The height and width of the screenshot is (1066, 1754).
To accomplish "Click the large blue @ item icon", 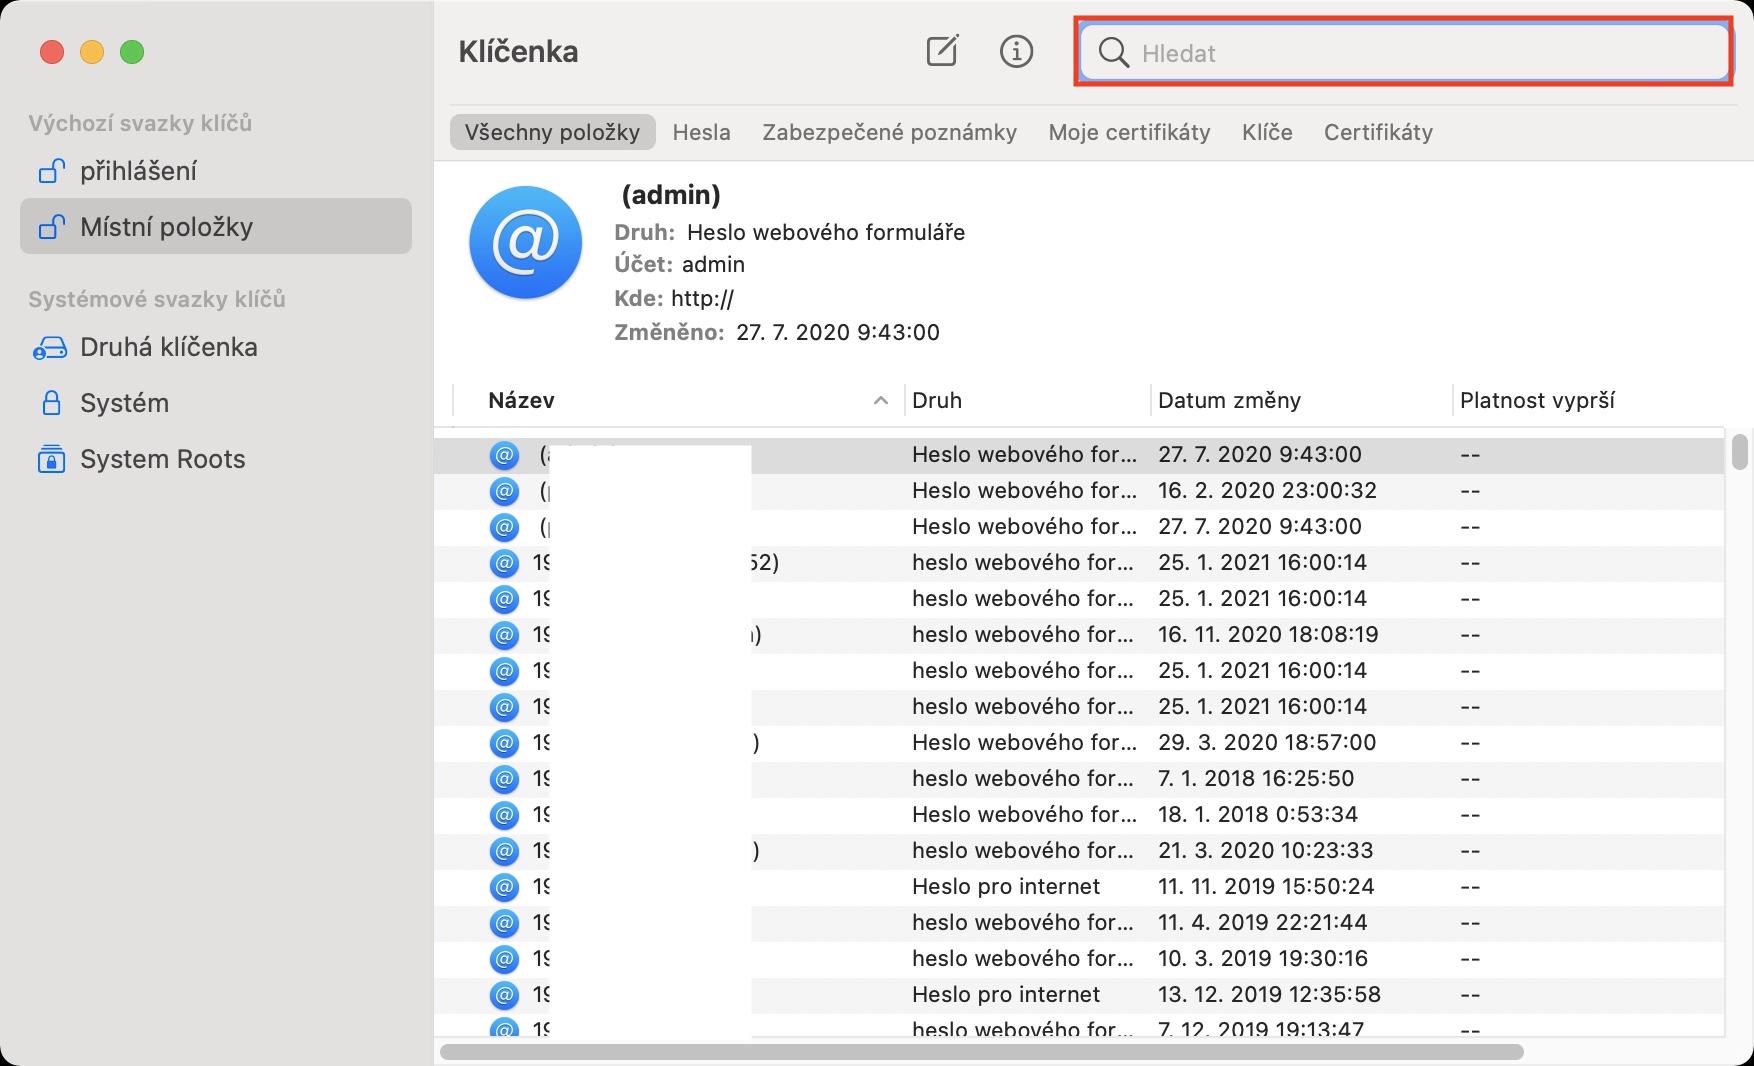I will (x=525, y=242).
